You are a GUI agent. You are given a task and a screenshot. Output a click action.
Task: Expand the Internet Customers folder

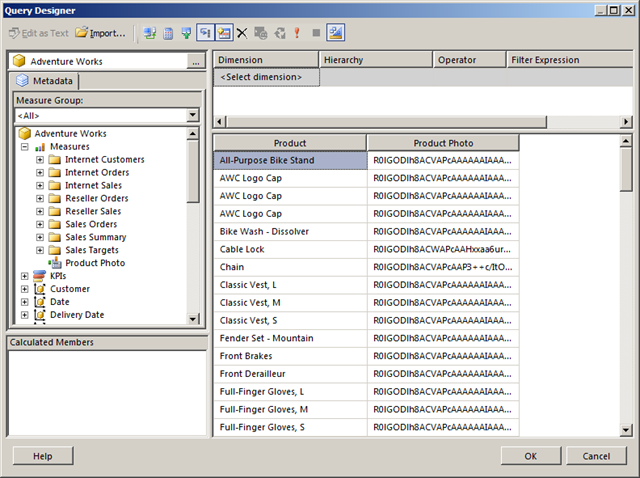tap(40, 160)
